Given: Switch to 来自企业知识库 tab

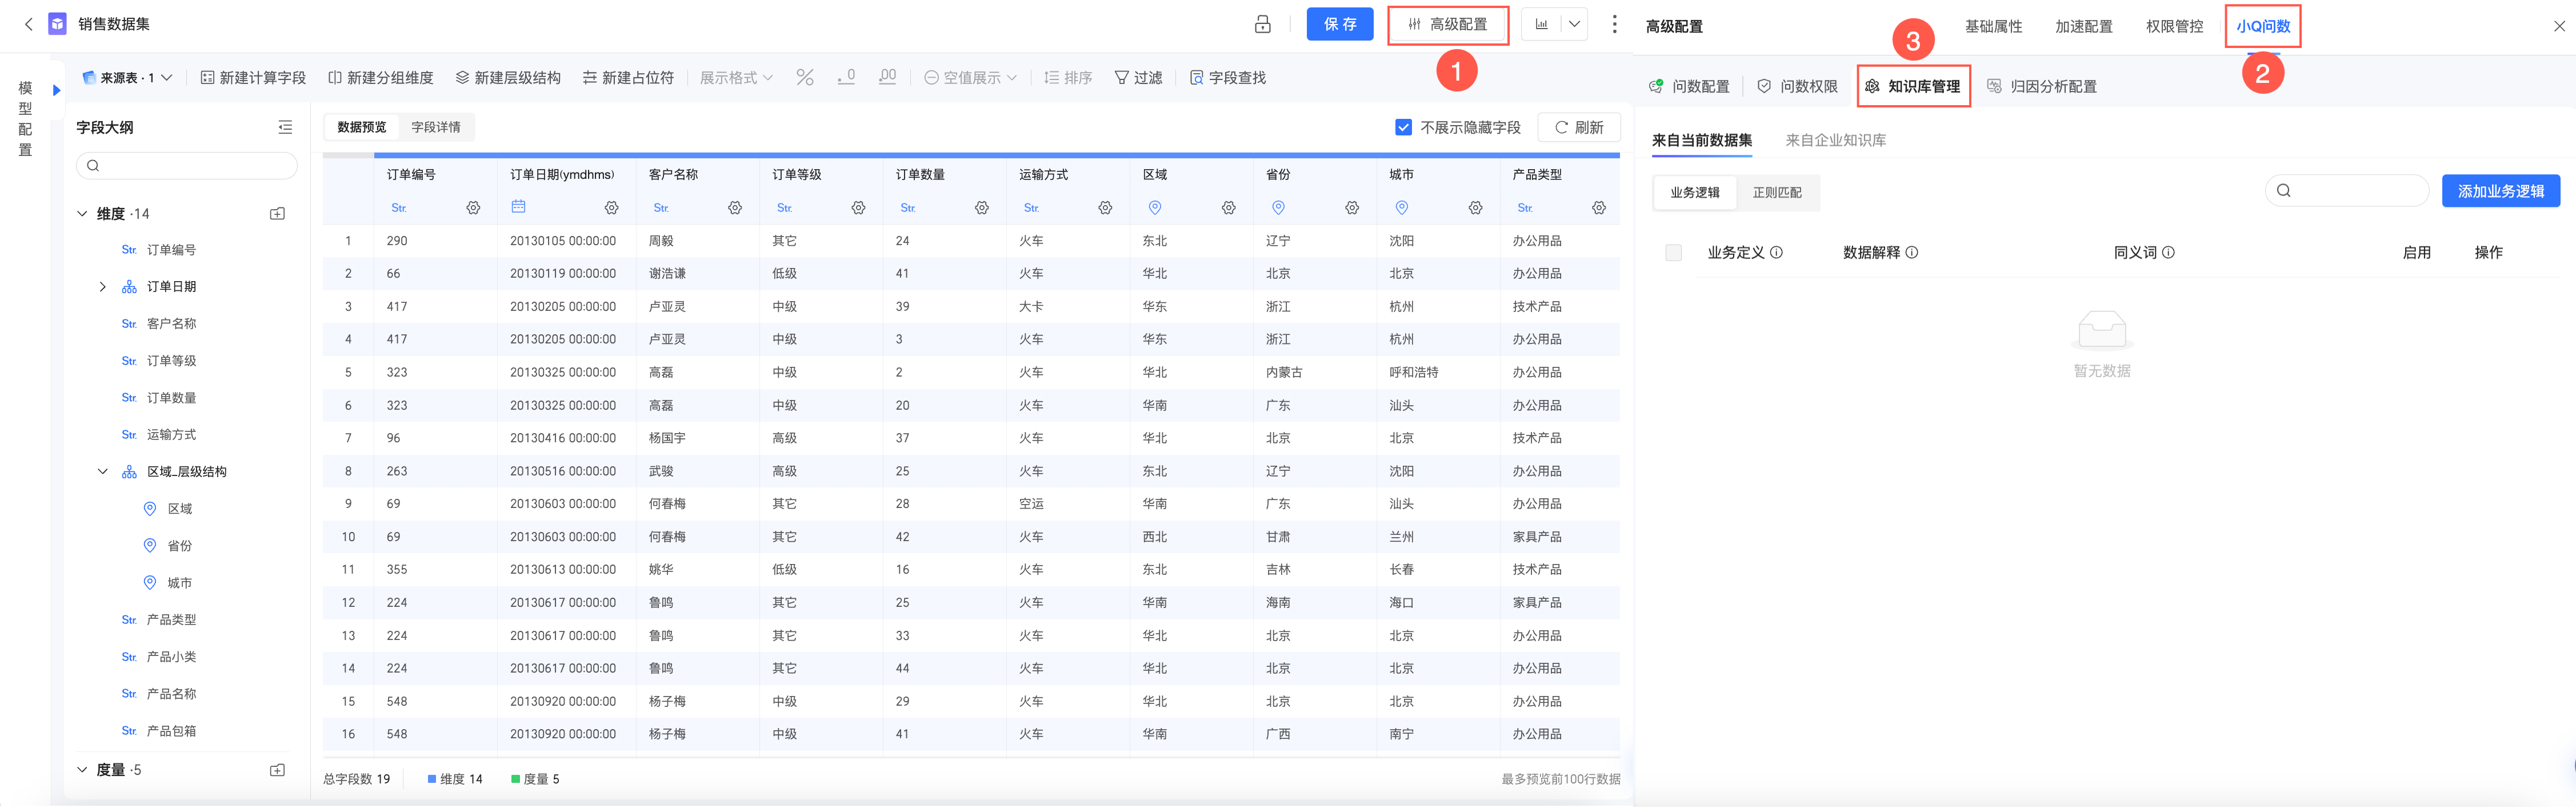Looking at the screenshot, I should tap(1835, 140).
